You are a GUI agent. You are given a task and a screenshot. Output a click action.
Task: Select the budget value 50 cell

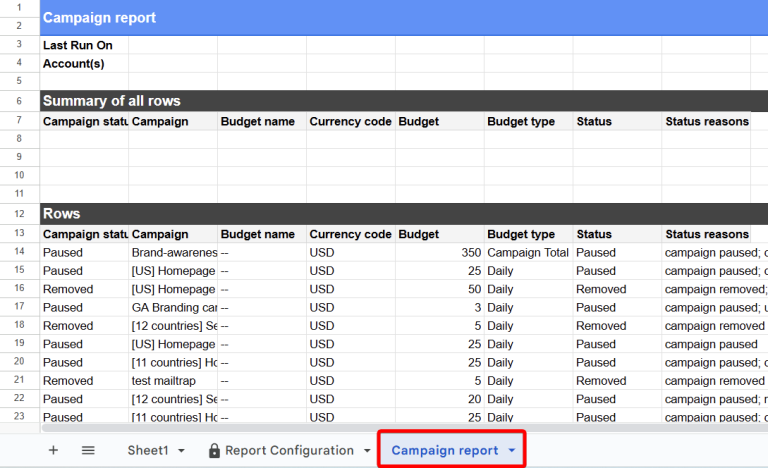(x=439, y=289)
